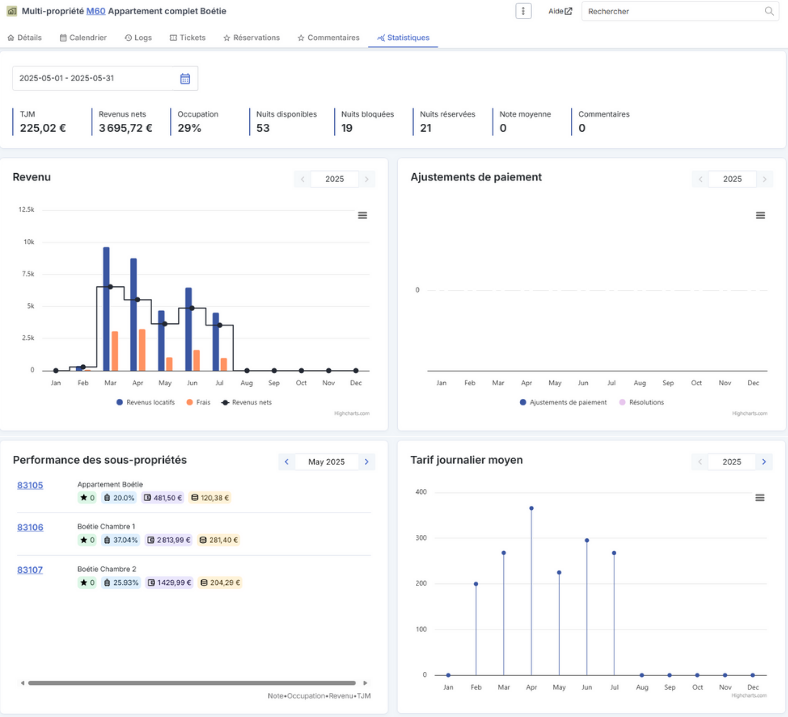Screen dimensions: 788x717
Task: Open sub-property 83106 link
Action: coord(30,527)
